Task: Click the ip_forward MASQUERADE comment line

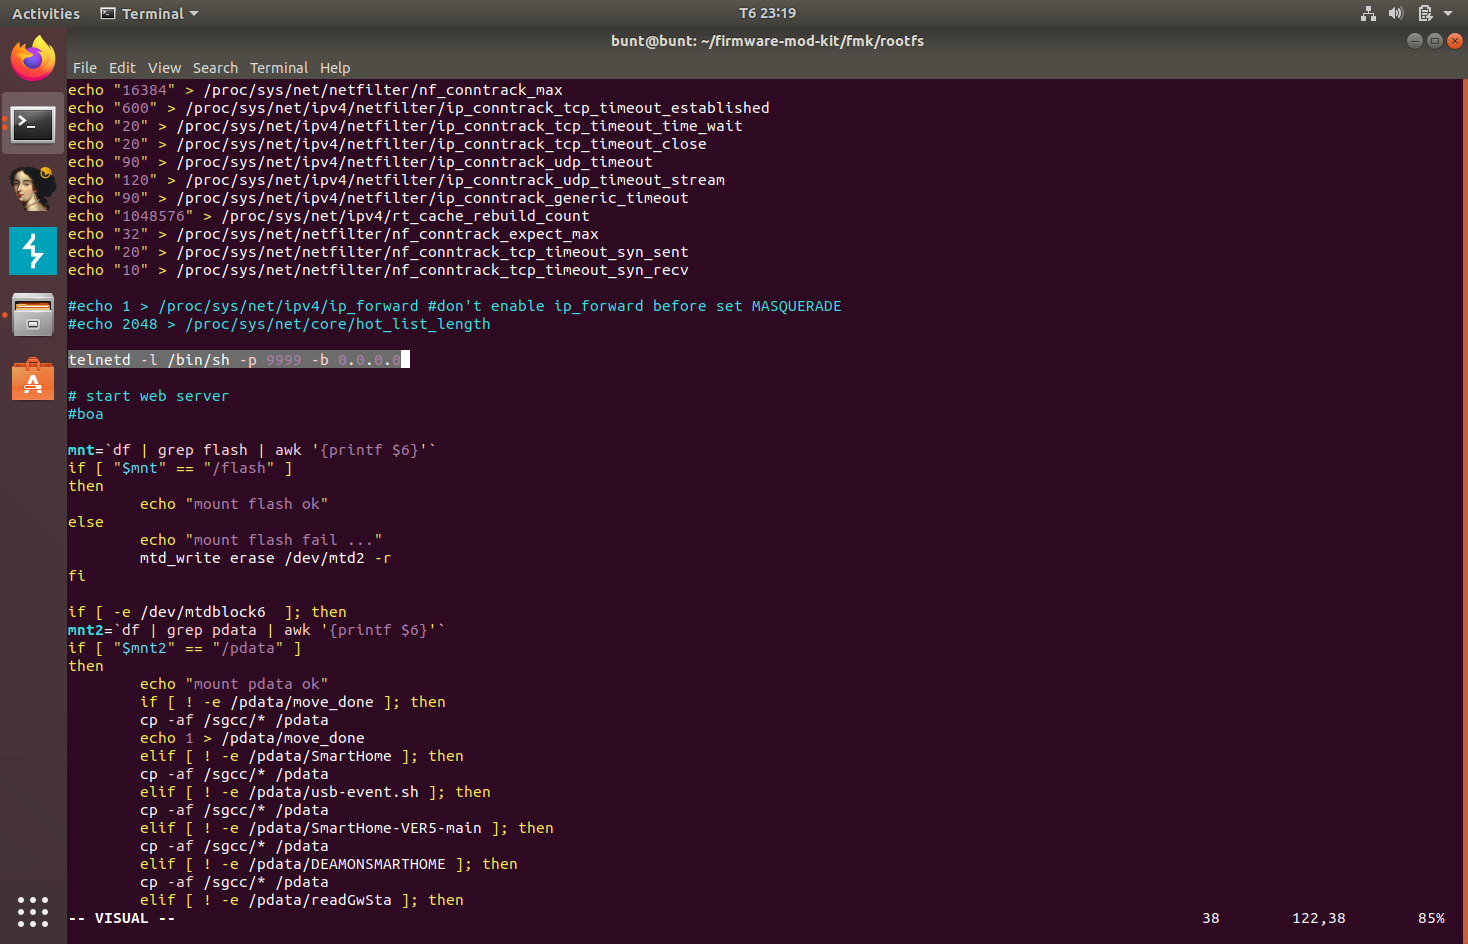Action: coord(455,306)
